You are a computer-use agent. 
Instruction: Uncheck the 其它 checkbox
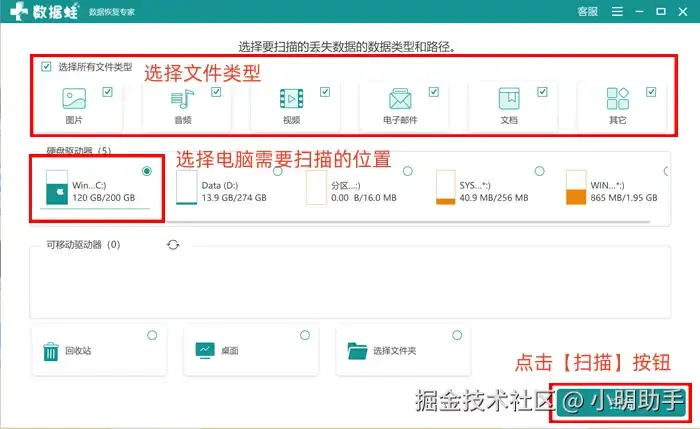(x=651, y=92)
